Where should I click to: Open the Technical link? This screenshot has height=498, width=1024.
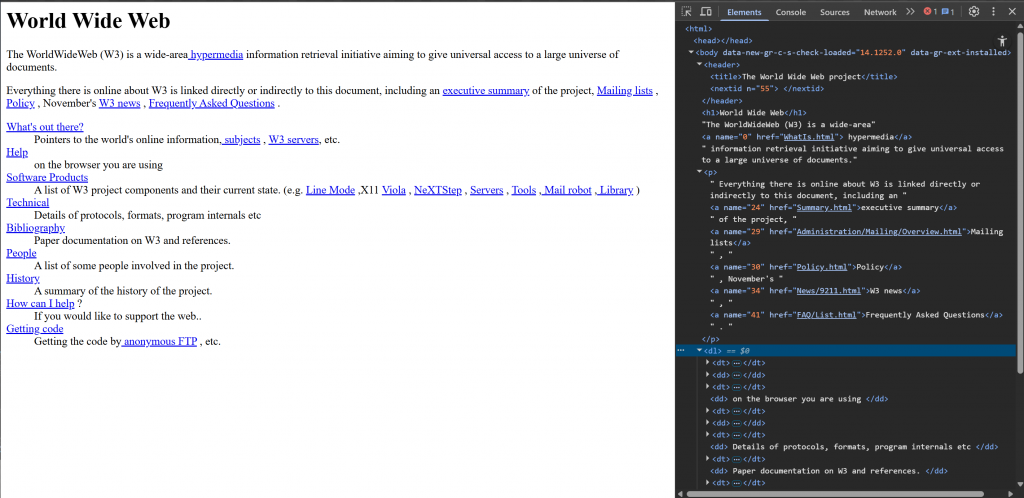point(28,202)
